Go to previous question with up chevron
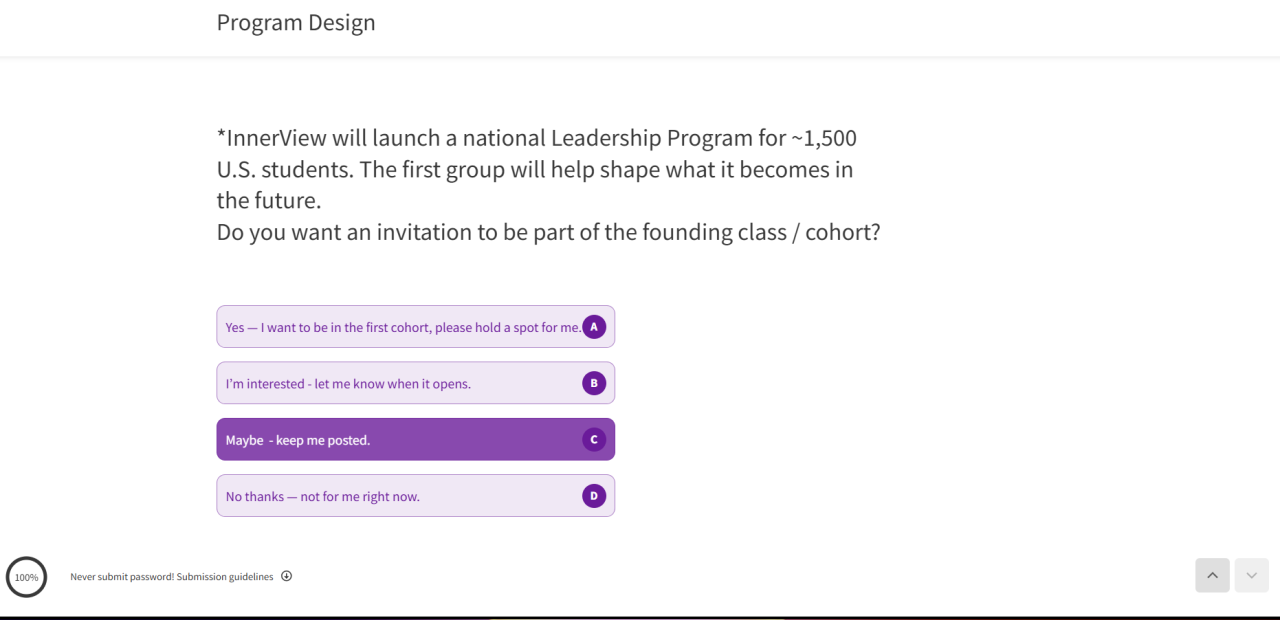The width and height of the screenshot is (1280, 620). (1212, 575)
